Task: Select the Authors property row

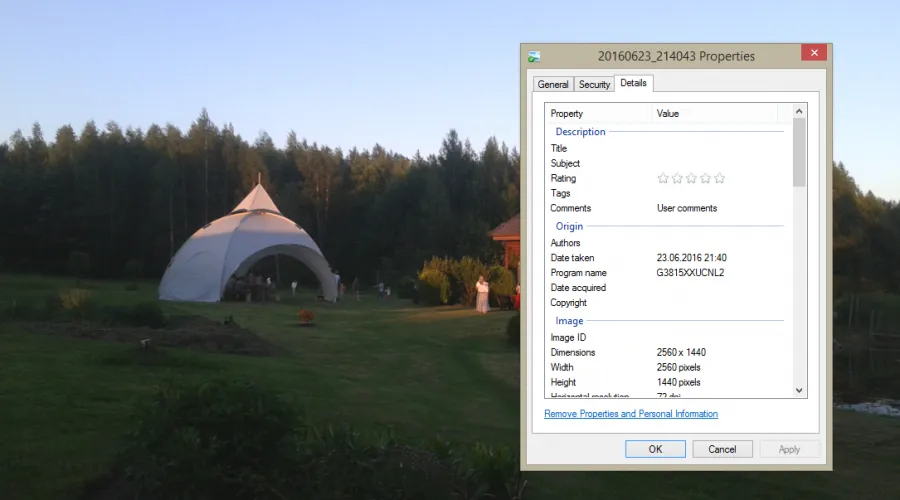Action: tap(669, 243)
